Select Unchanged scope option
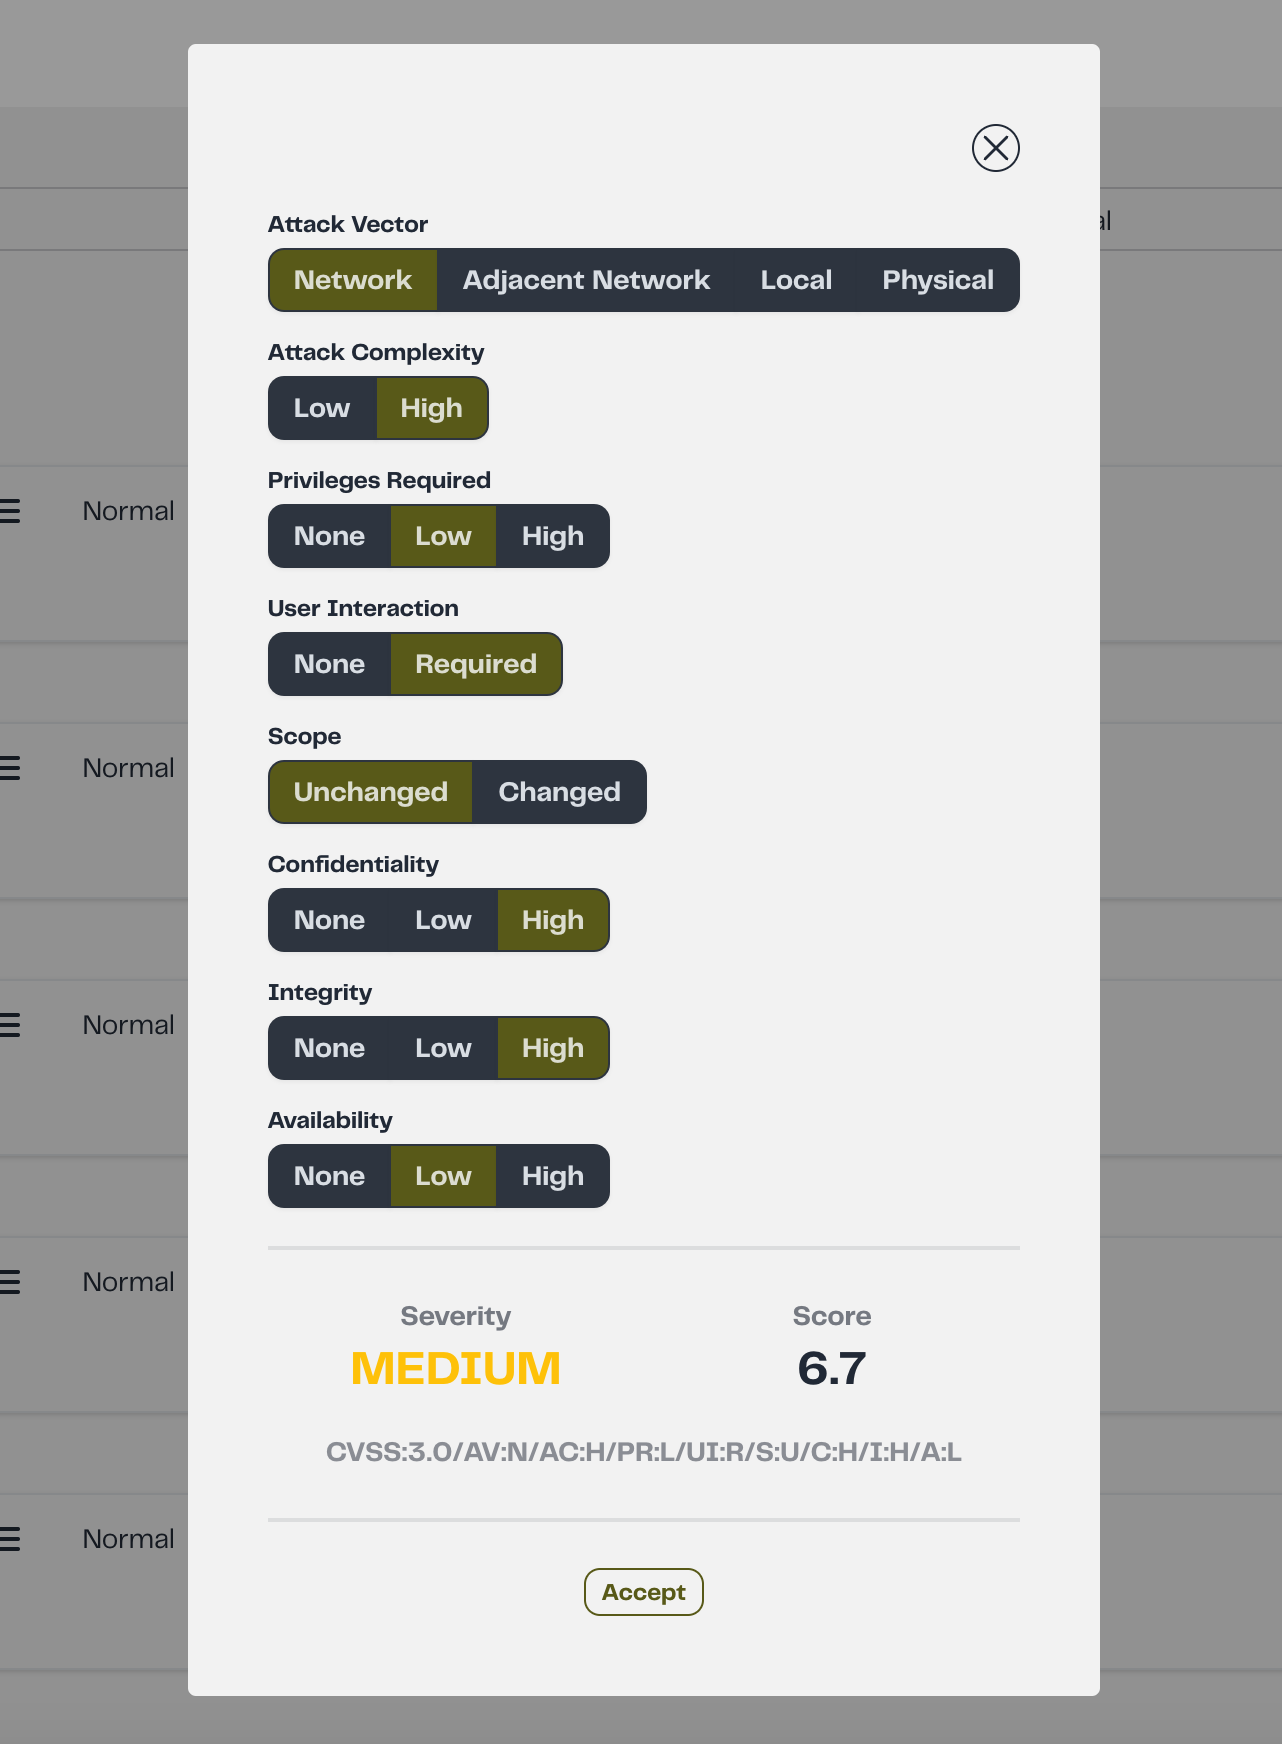The height and width of the screenshot is (1744, 1282). pyautogui.click(x=371, y=792)
